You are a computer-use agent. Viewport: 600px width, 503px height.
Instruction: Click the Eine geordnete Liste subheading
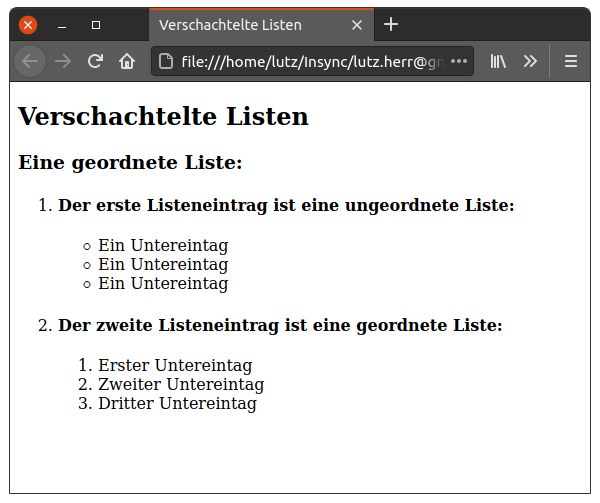[x=130, y=162]
